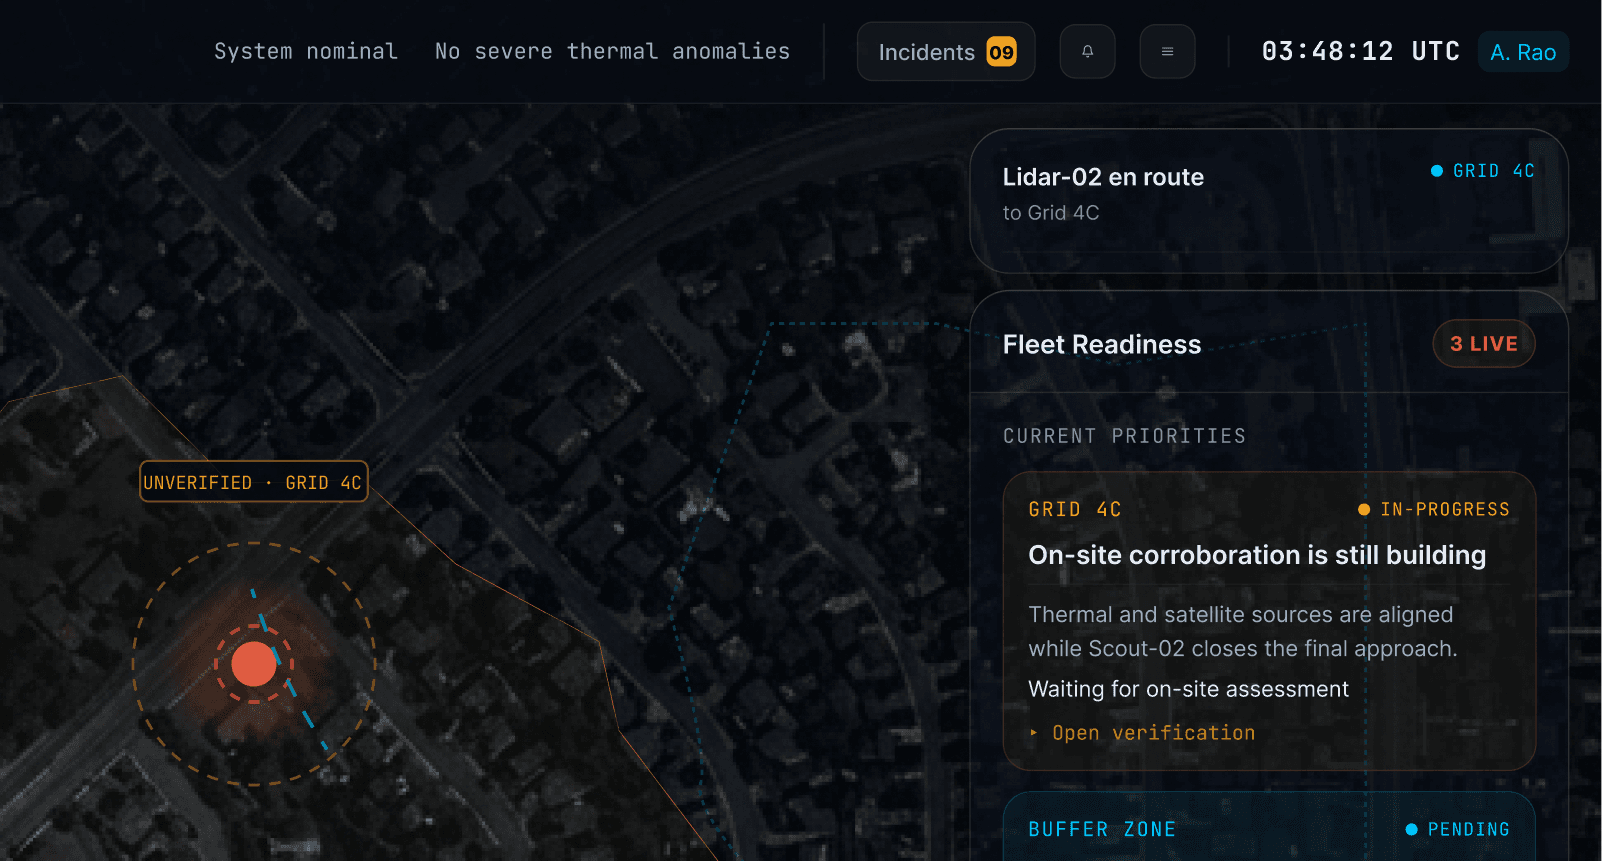The height and width of the screenshot is (861, 1602).
Task: Click the Thermal and satellite sources description
Action: [1243, 632]
